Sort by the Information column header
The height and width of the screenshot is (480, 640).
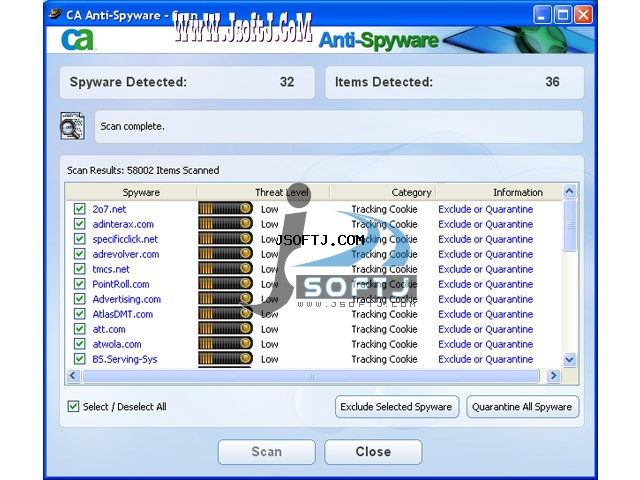click(499, 192)
